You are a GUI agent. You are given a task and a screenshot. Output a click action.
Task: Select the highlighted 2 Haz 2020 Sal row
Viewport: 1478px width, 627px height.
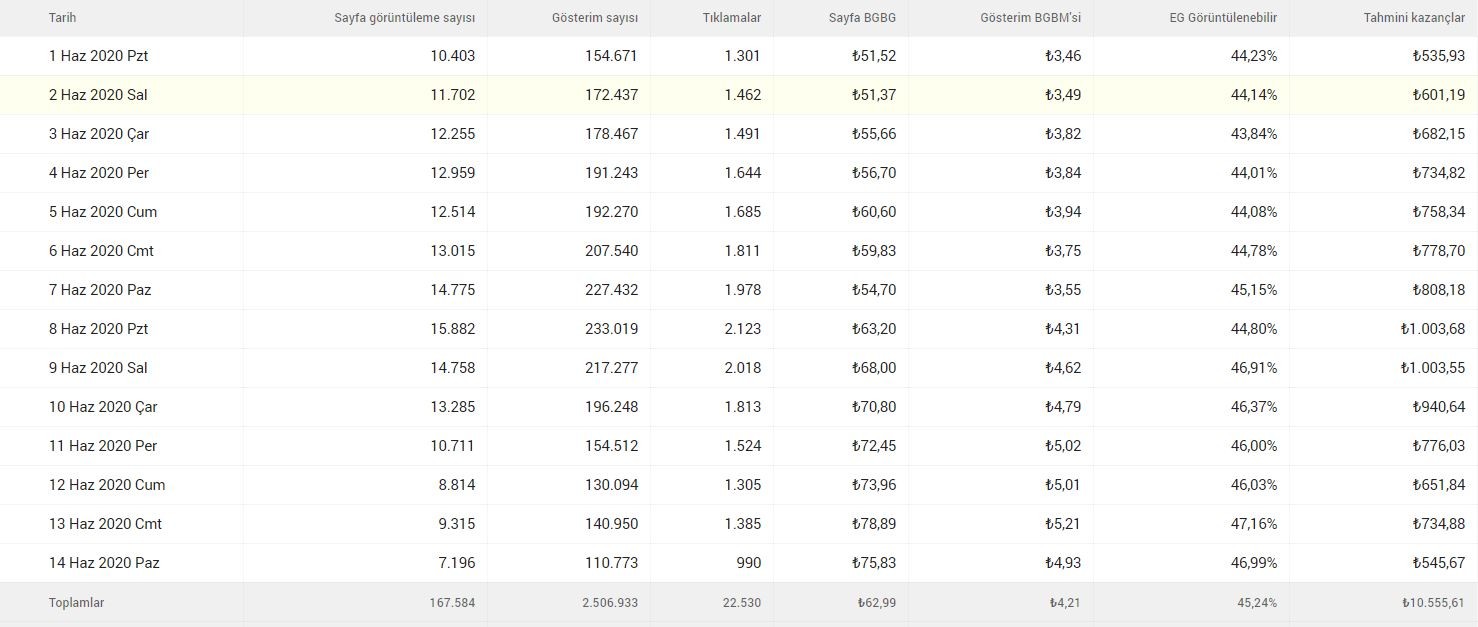[x=739, y=95]
